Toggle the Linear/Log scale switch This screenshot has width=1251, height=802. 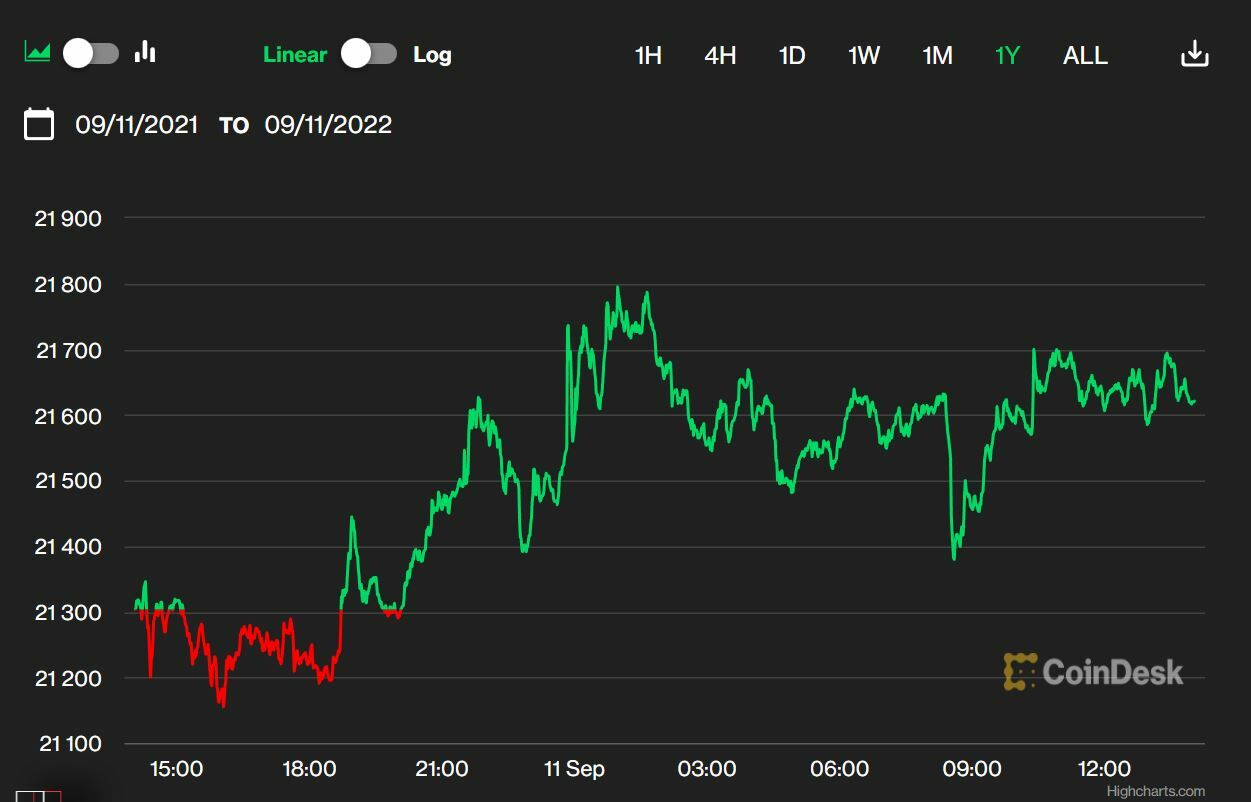(369, 54)
